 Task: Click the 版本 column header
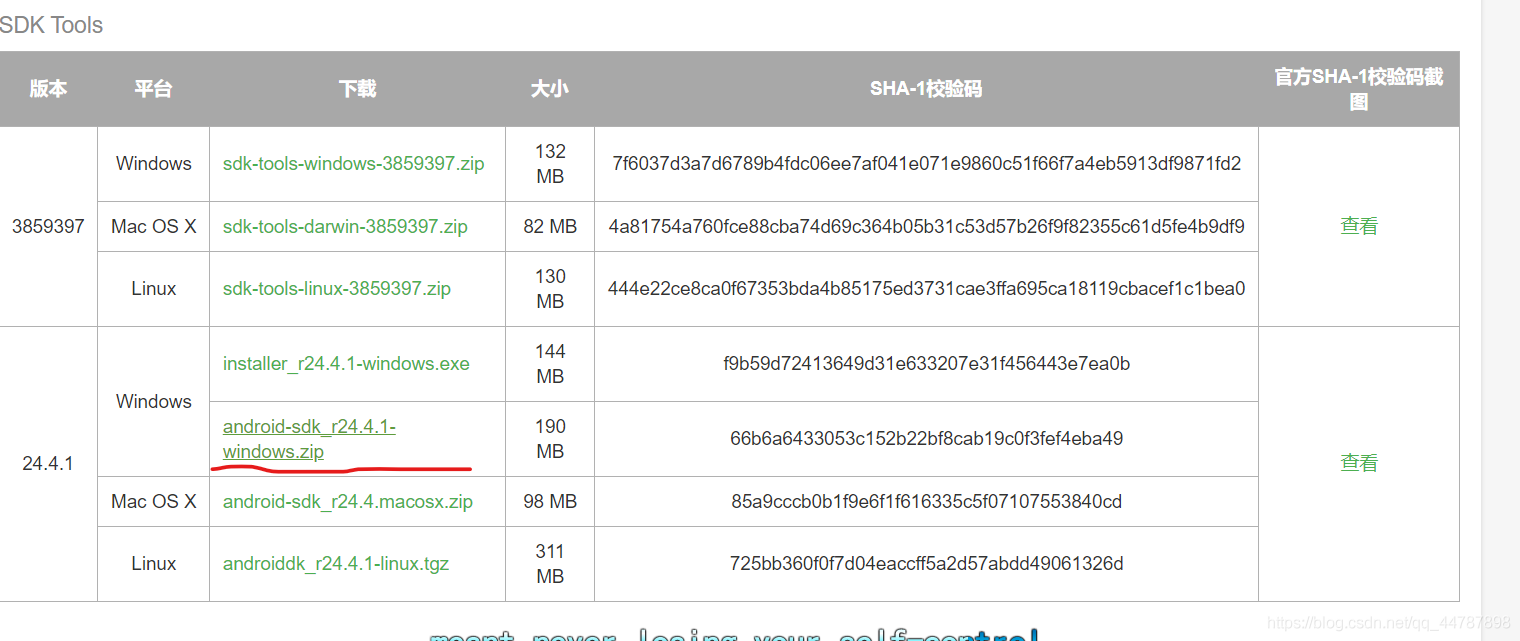click(48, 89)
